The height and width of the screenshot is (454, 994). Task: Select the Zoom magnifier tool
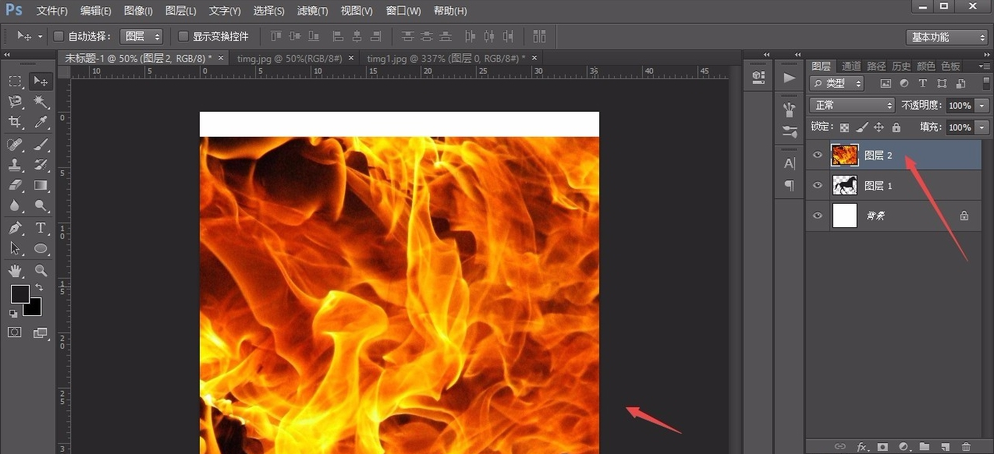click(41, 270)
